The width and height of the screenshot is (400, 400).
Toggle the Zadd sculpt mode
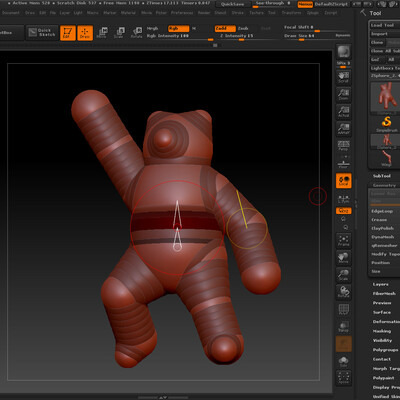point(225,29)
